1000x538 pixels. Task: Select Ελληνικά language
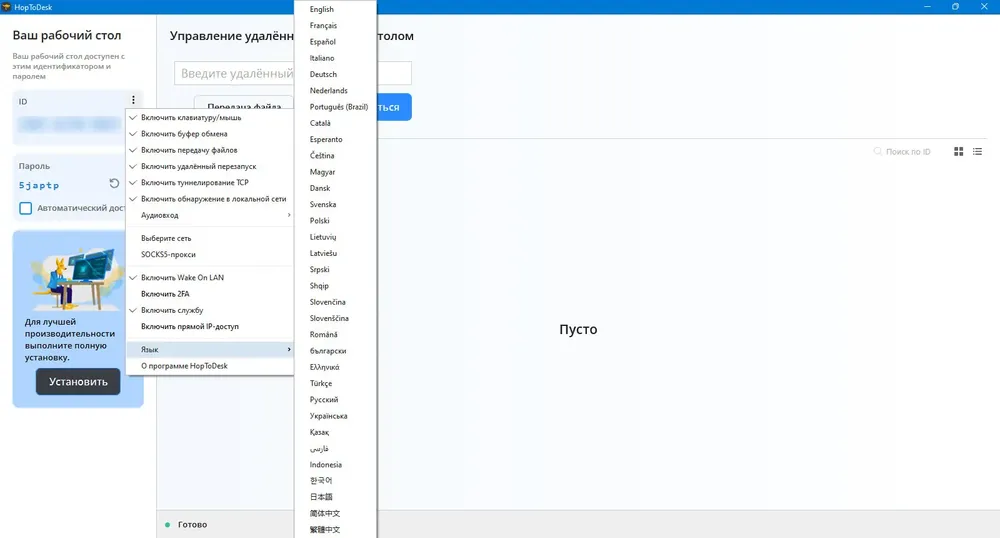[335, 367]
